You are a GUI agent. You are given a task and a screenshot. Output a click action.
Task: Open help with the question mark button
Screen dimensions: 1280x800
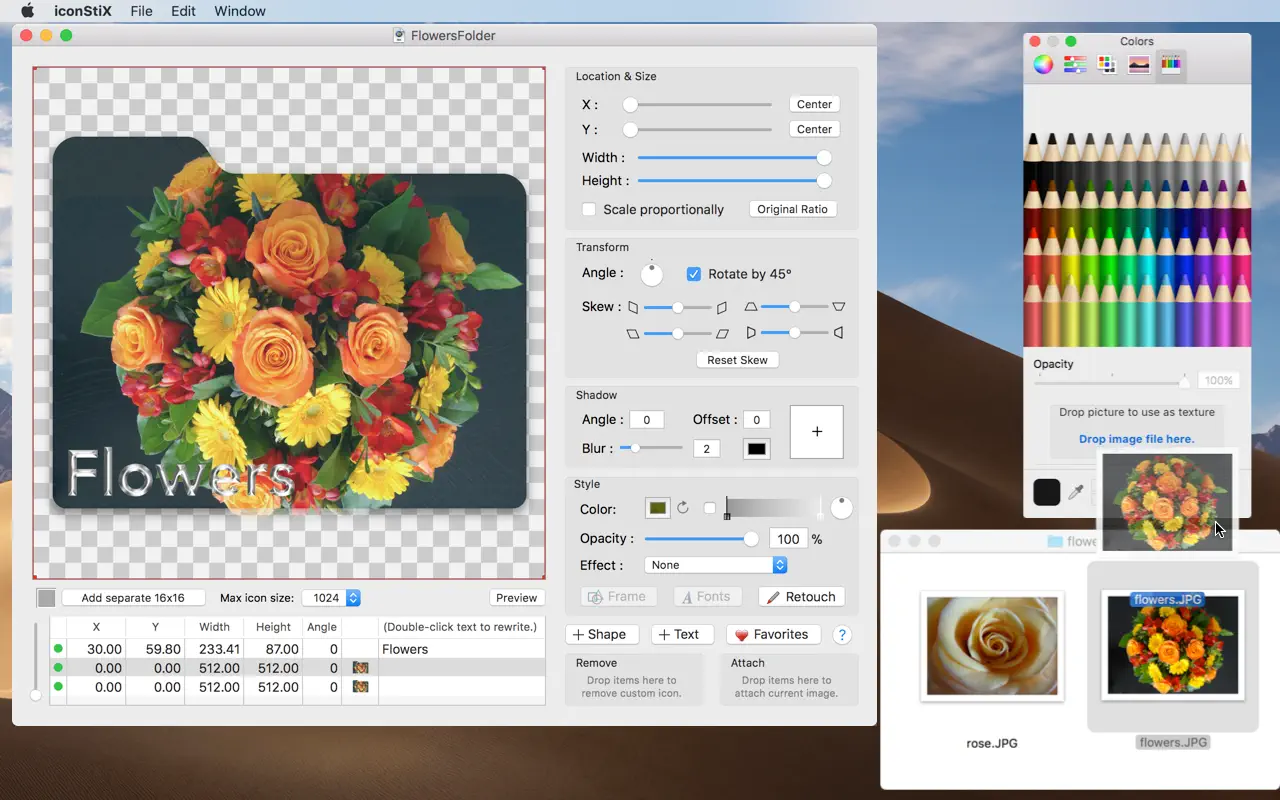point(842,635)
